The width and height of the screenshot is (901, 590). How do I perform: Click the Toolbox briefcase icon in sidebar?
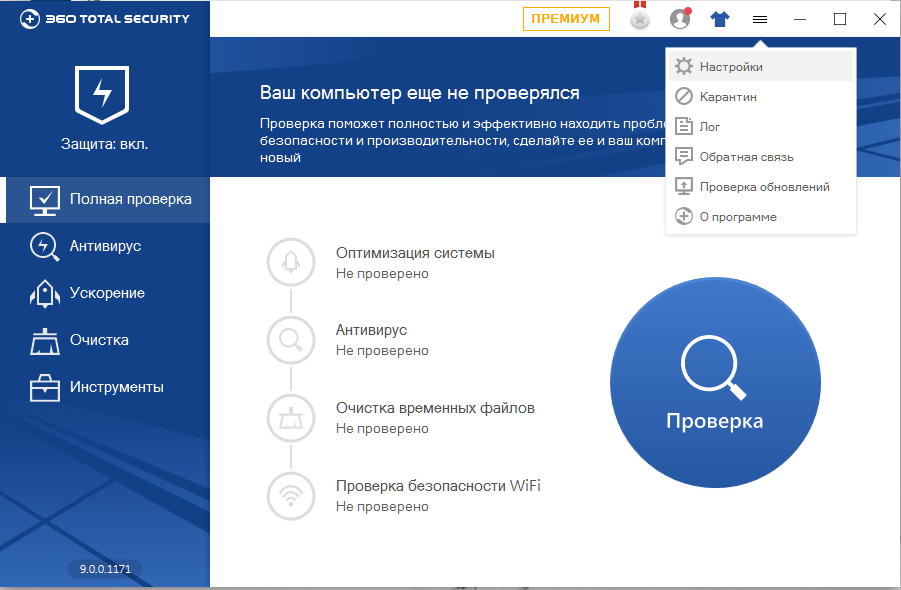click(45, 388)
